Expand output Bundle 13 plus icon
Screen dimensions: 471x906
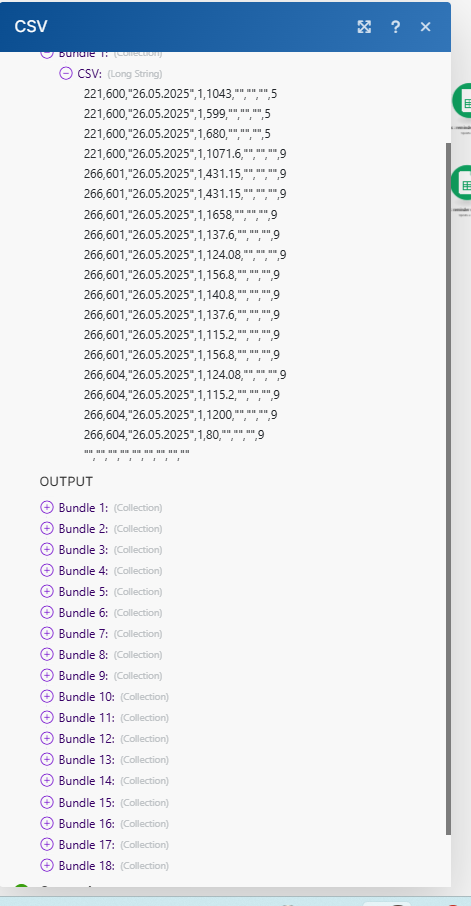47,759
